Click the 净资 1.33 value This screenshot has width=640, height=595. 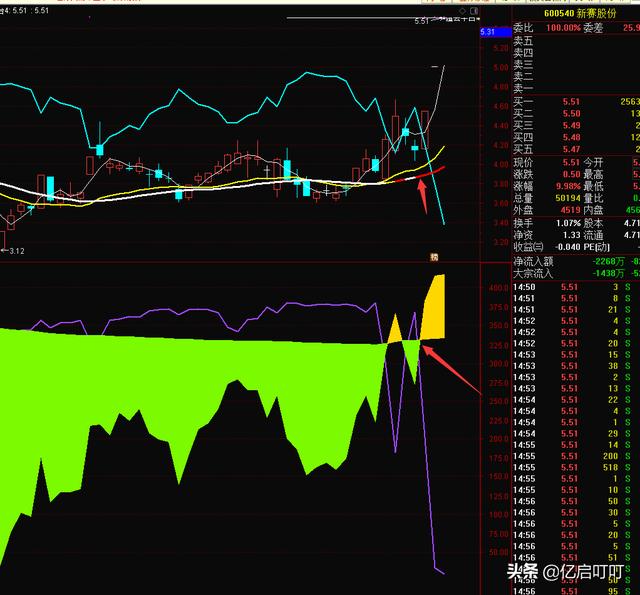pyautogui.click(x=571, y=235)
